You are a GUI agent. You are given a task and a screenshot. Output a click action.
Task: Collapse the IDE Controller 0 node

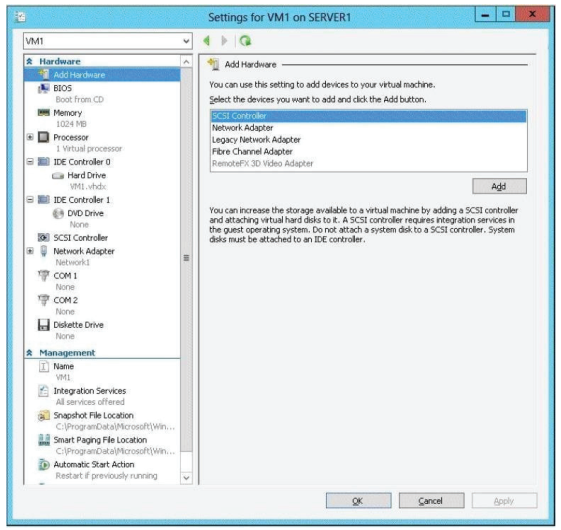[x=30, y=162]
